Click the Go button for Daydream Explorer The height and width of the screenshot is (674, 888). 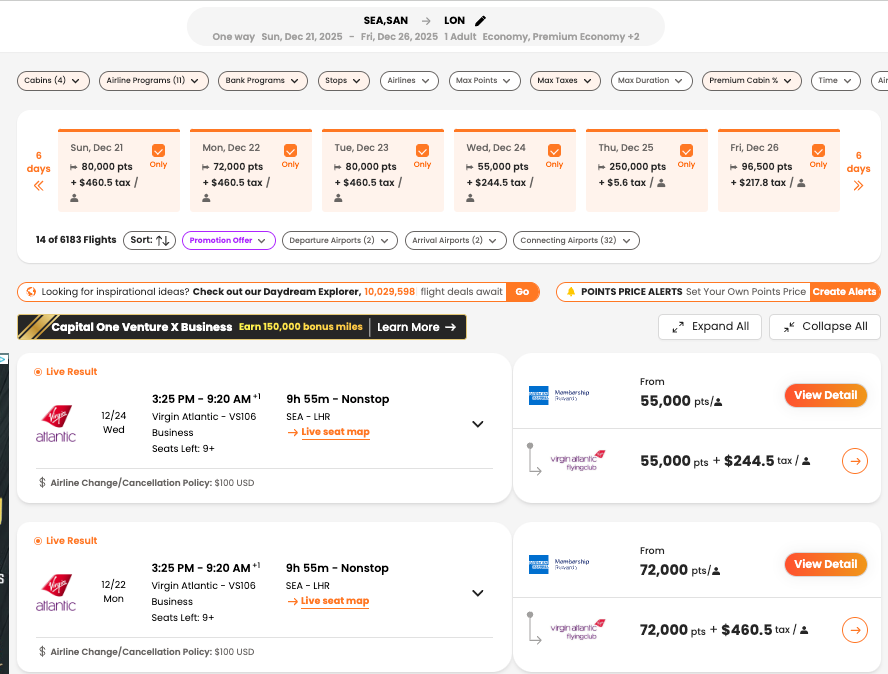(x=522, y=292)
